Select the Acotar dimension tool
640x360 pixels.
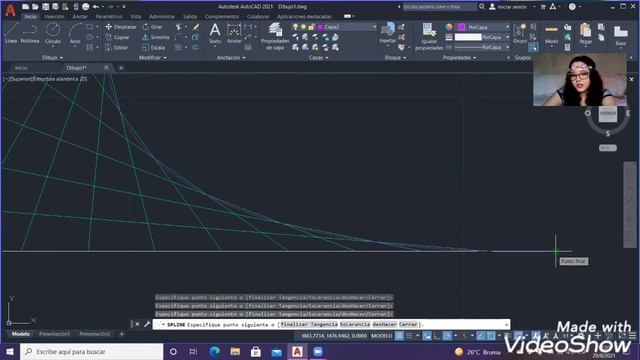pos(234,33)
